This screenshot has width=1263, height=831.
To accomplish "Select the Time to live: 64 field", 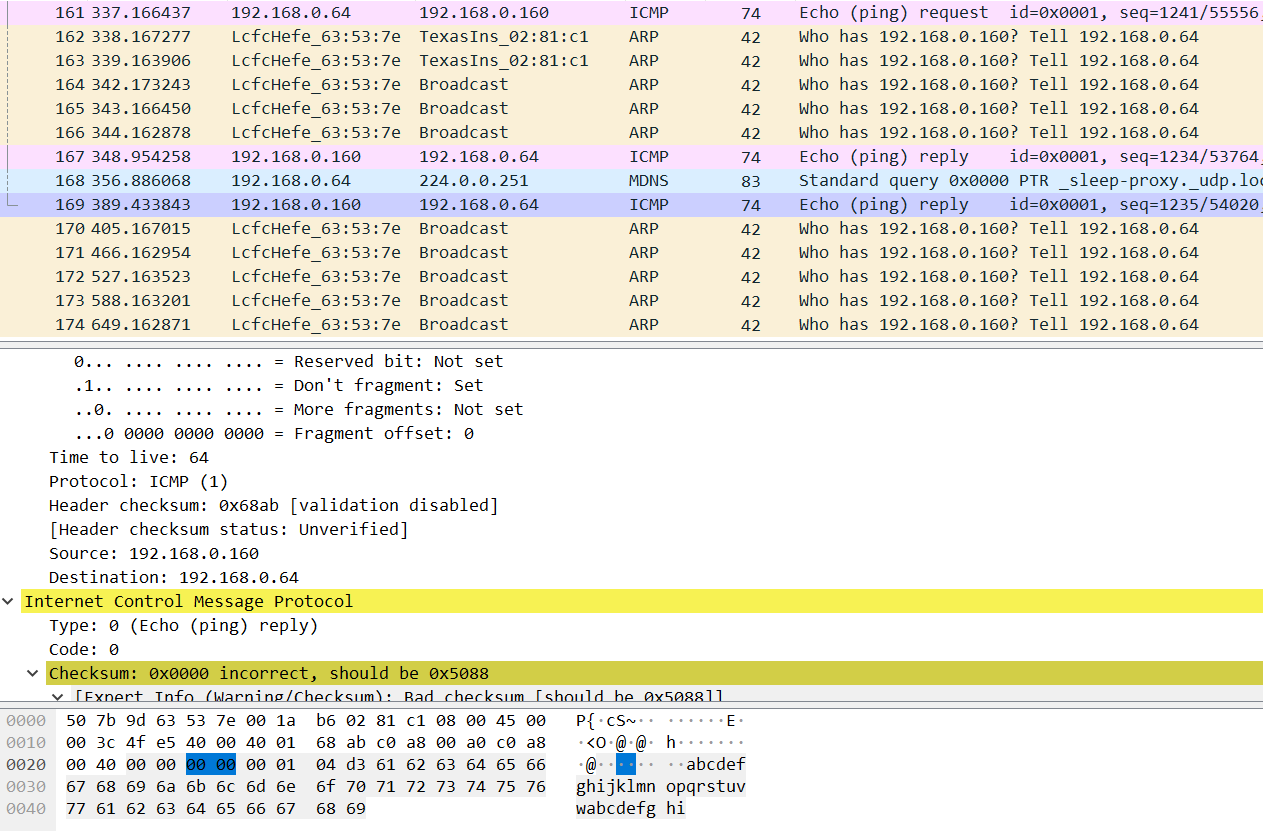I will [129, 457].
